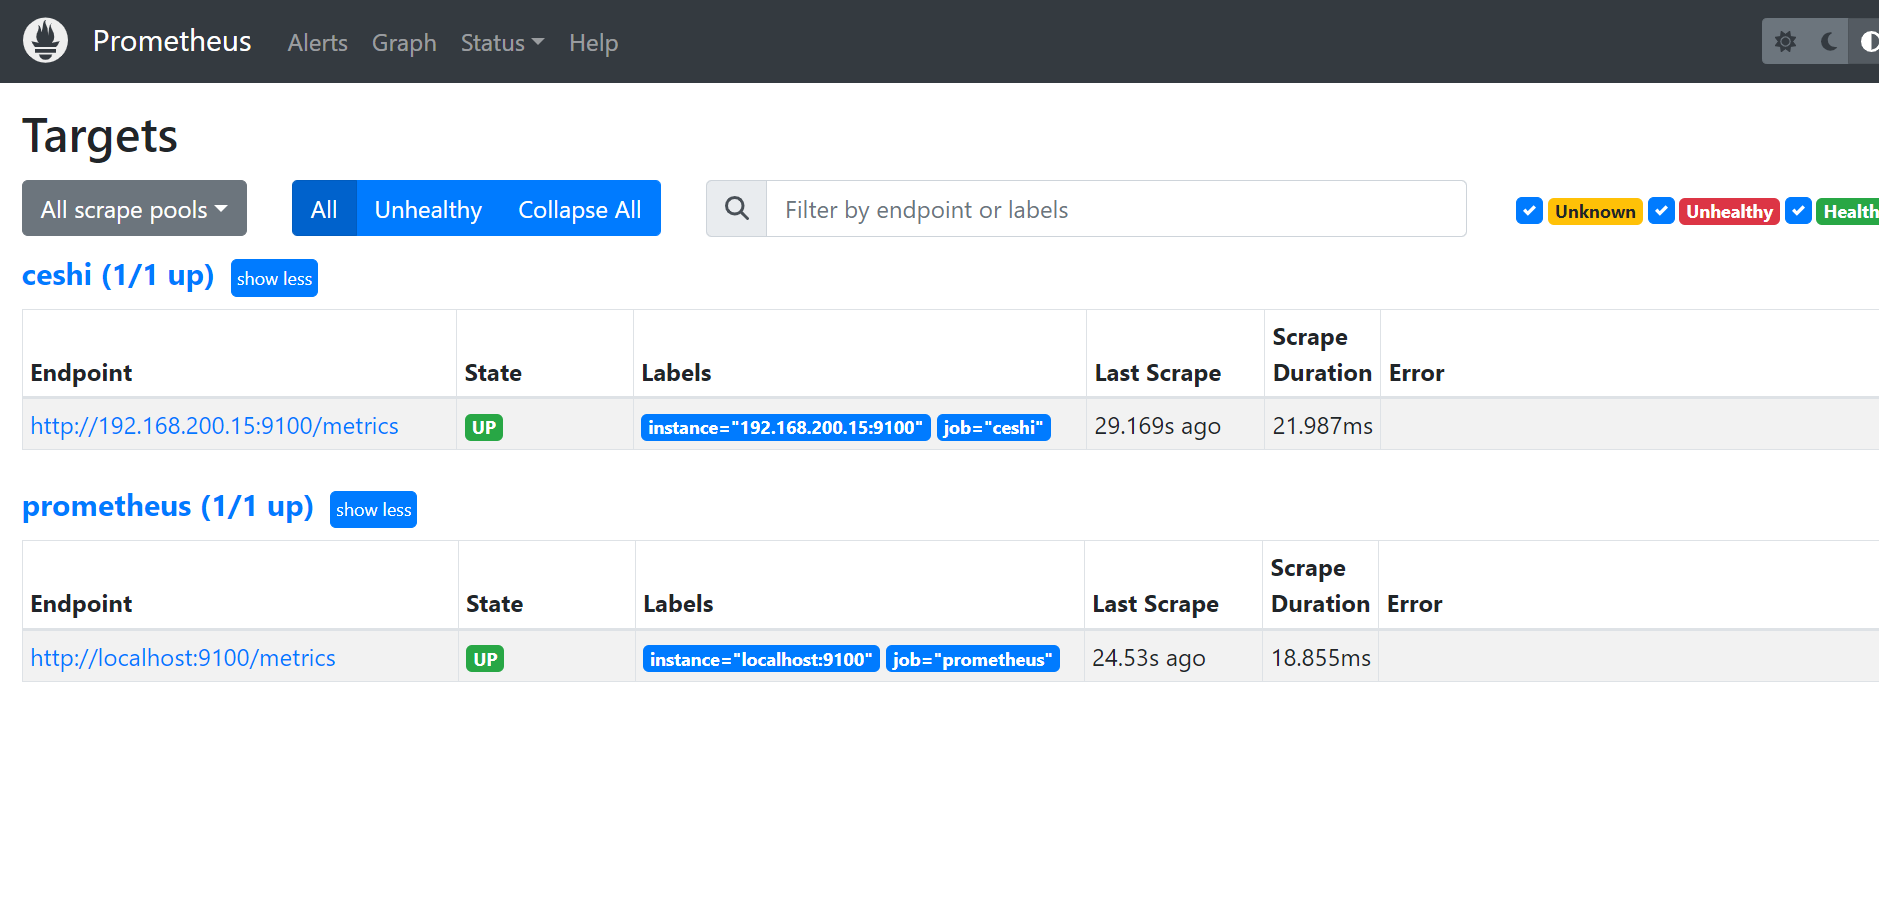Open the All scrape pools dropdown
The height and width of the screenshot is (914, 1879).
click(134, 208)
